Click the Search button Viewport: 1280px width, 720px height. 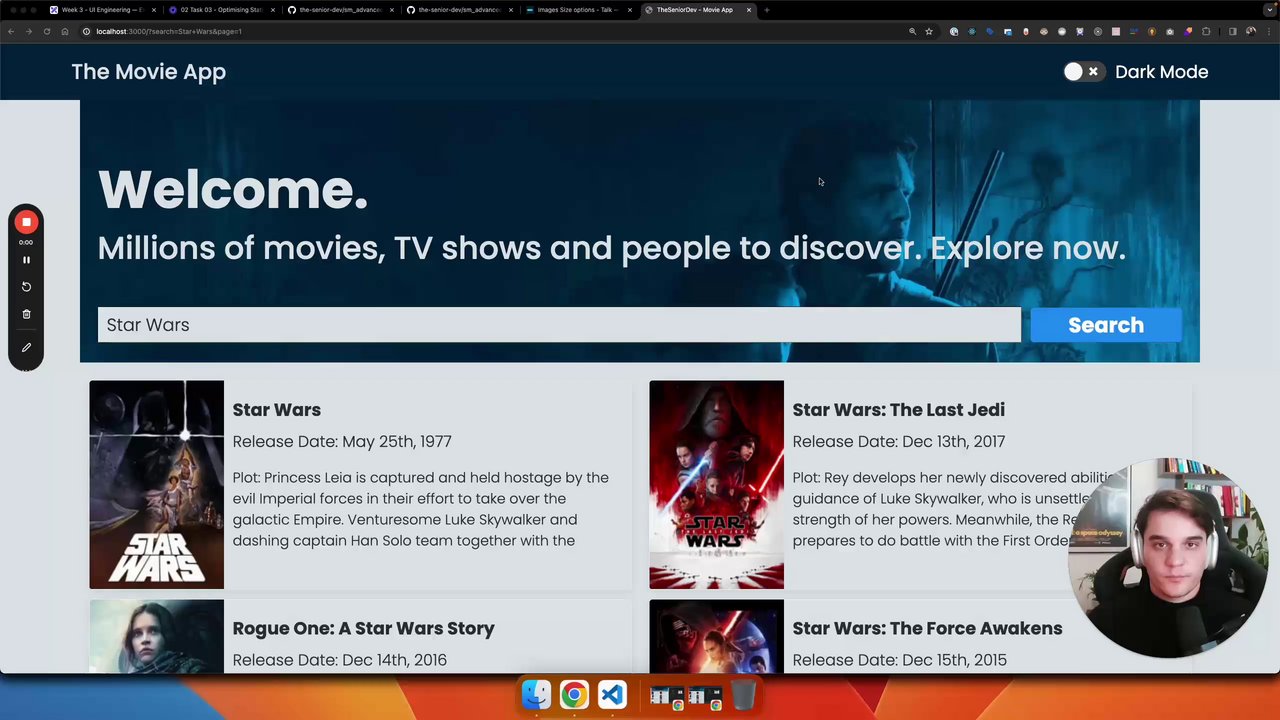1106,325
